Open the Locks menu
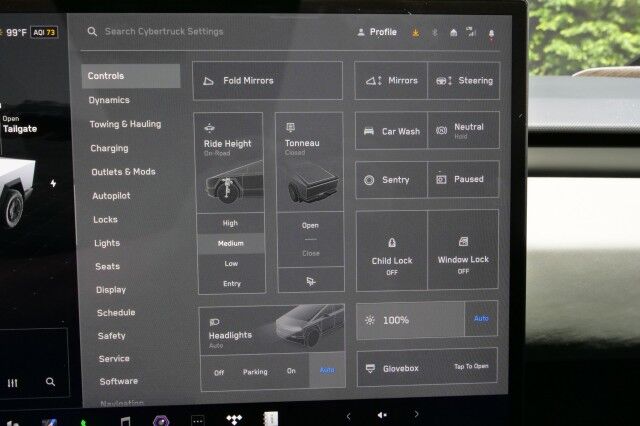This screenshot has width=640, height=426. (105, 220)
